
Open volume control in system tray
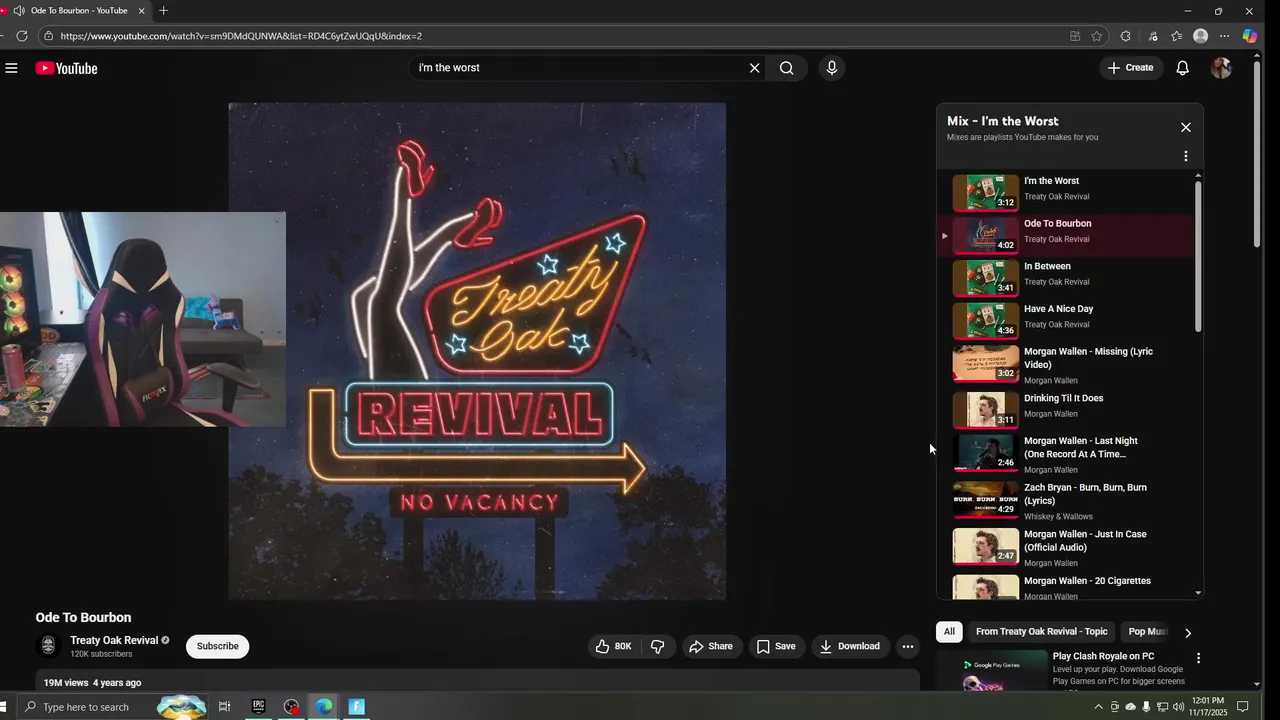tap(1177, 707)
